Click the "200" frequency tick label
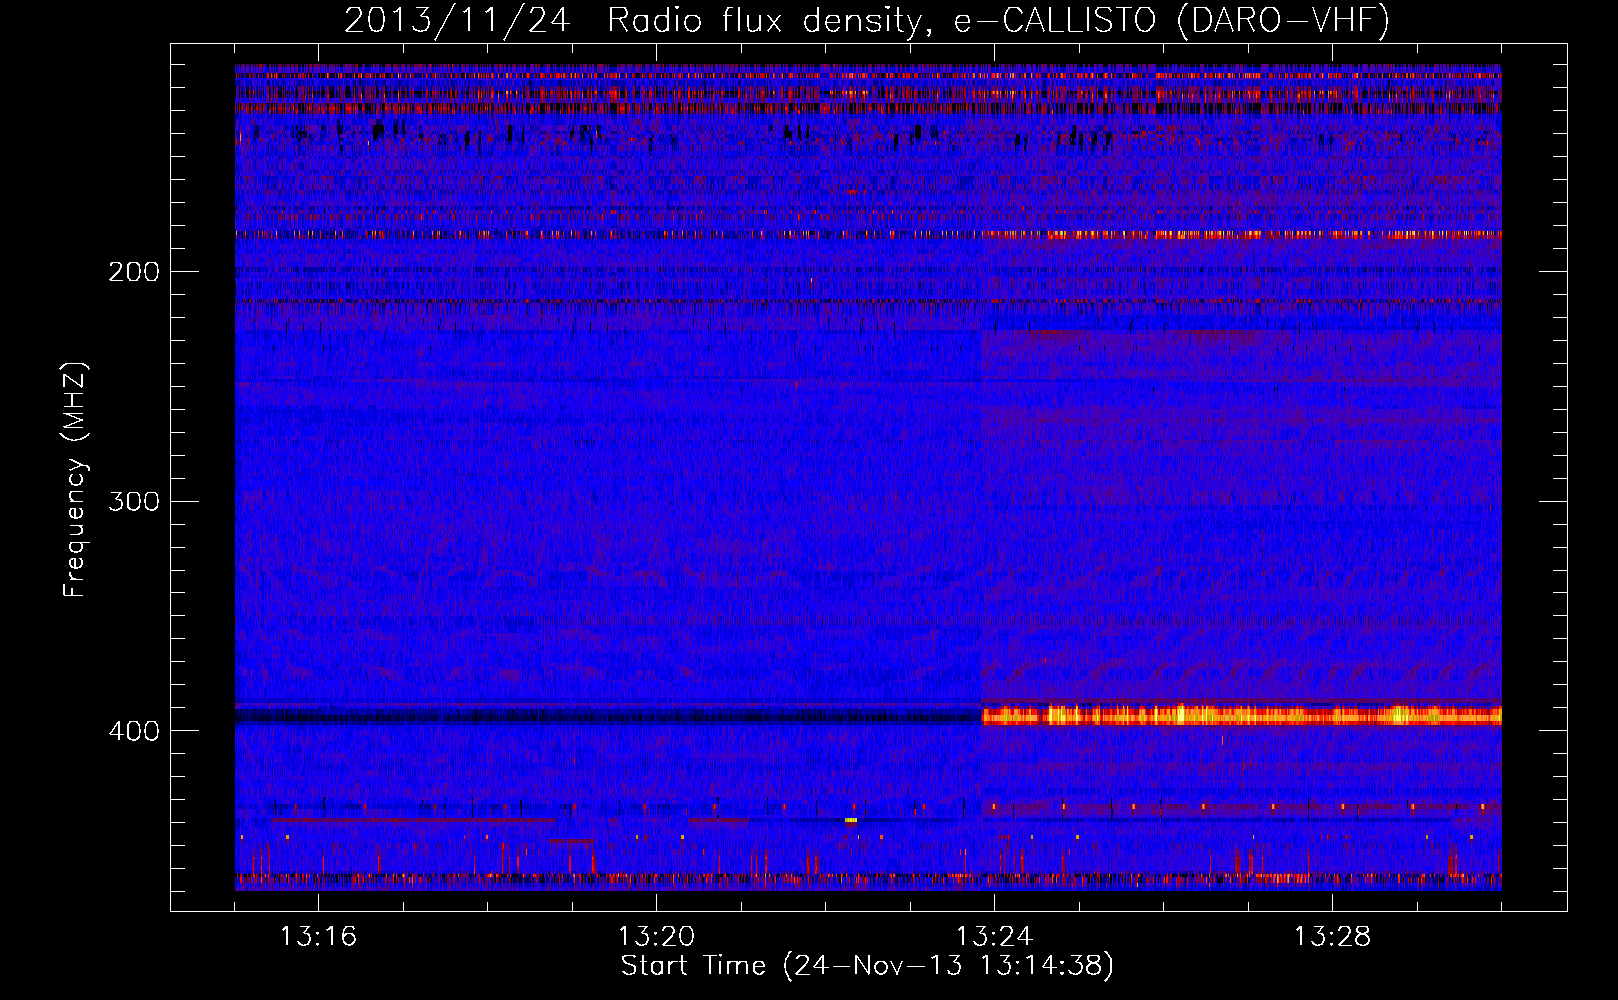 pos(134,271)
